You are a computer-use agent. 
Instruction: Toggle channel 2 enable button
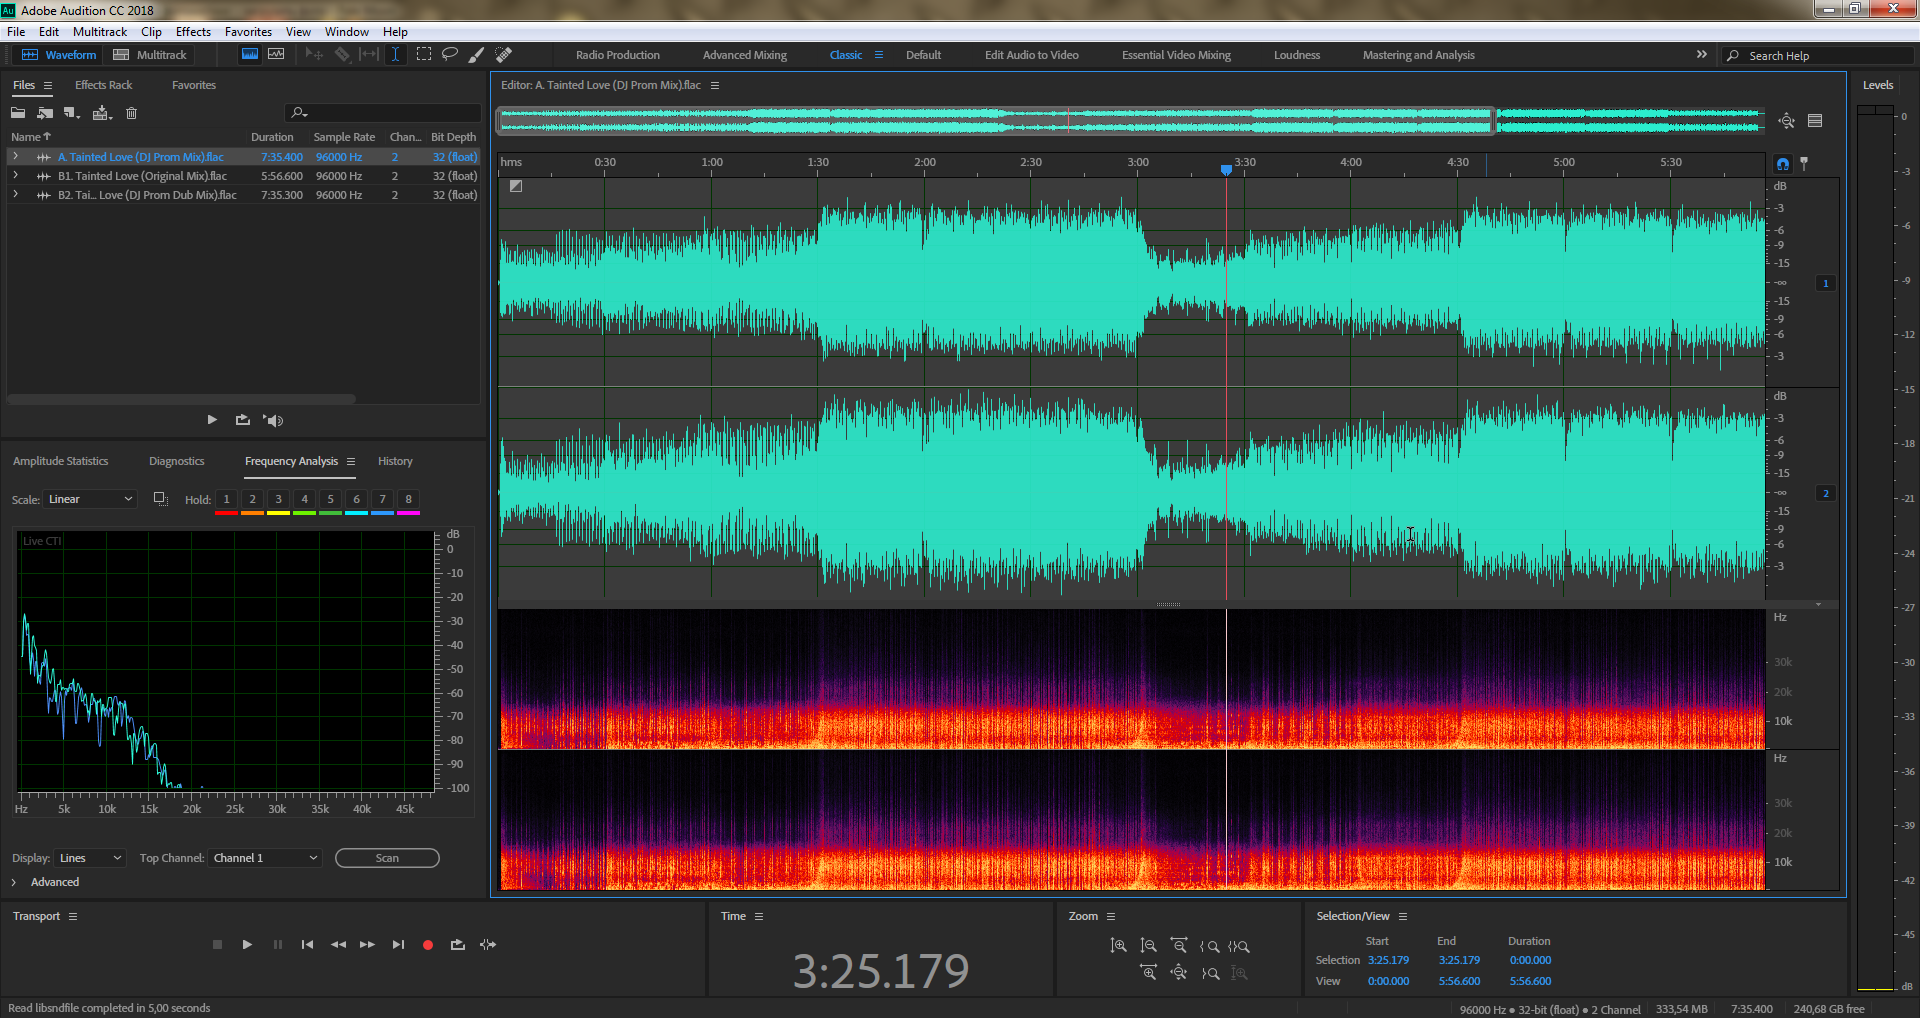click(x=1826, y=493)
